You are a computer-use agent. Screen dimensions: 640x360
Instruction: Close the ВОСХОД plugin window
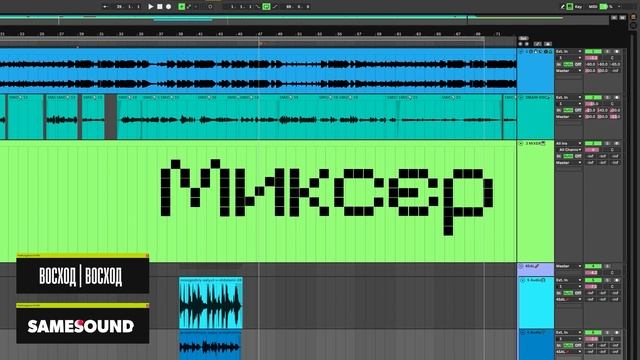point(147,256)
